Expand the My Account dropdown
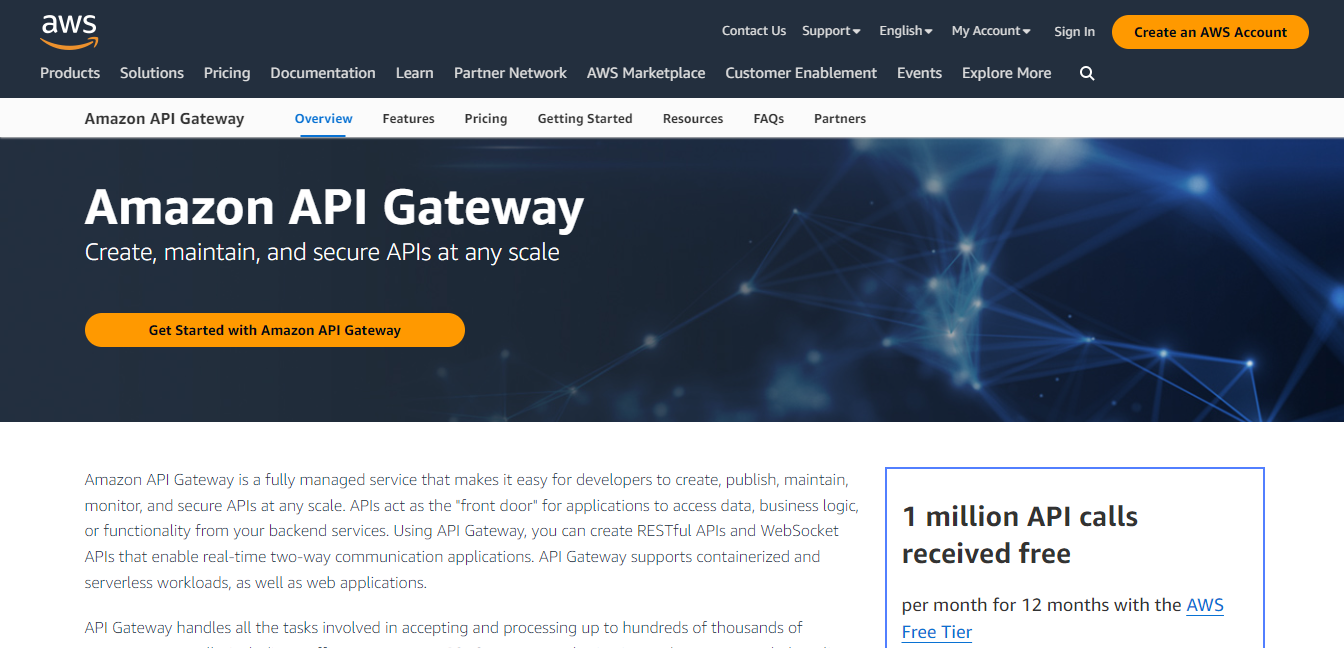This screenshot has width=1344, height=648. coord(991,31)
